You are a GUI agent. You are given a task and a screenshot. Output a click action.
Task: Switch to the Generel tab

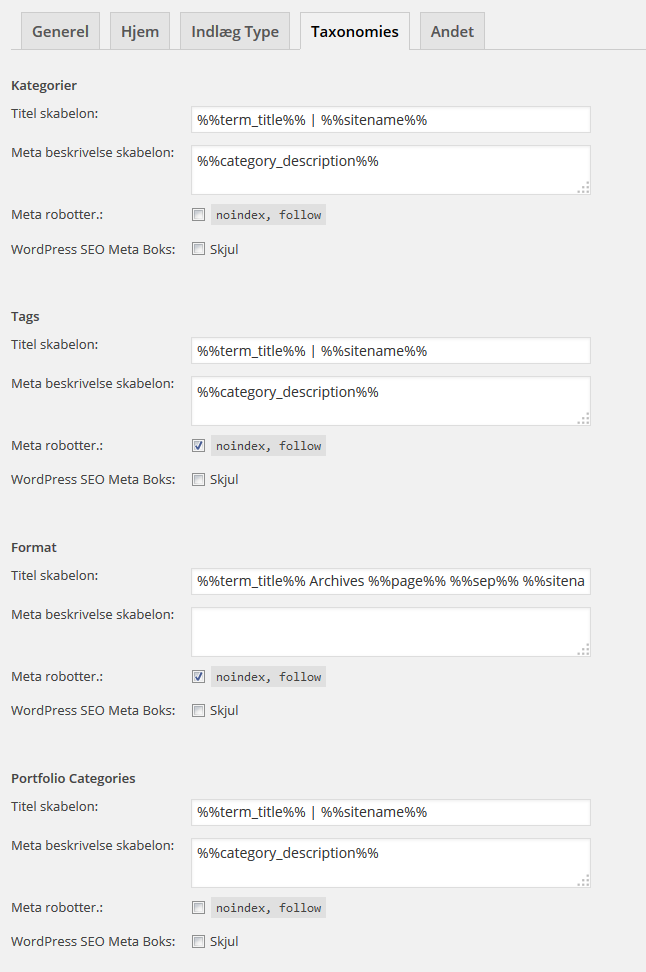[60, 31]
